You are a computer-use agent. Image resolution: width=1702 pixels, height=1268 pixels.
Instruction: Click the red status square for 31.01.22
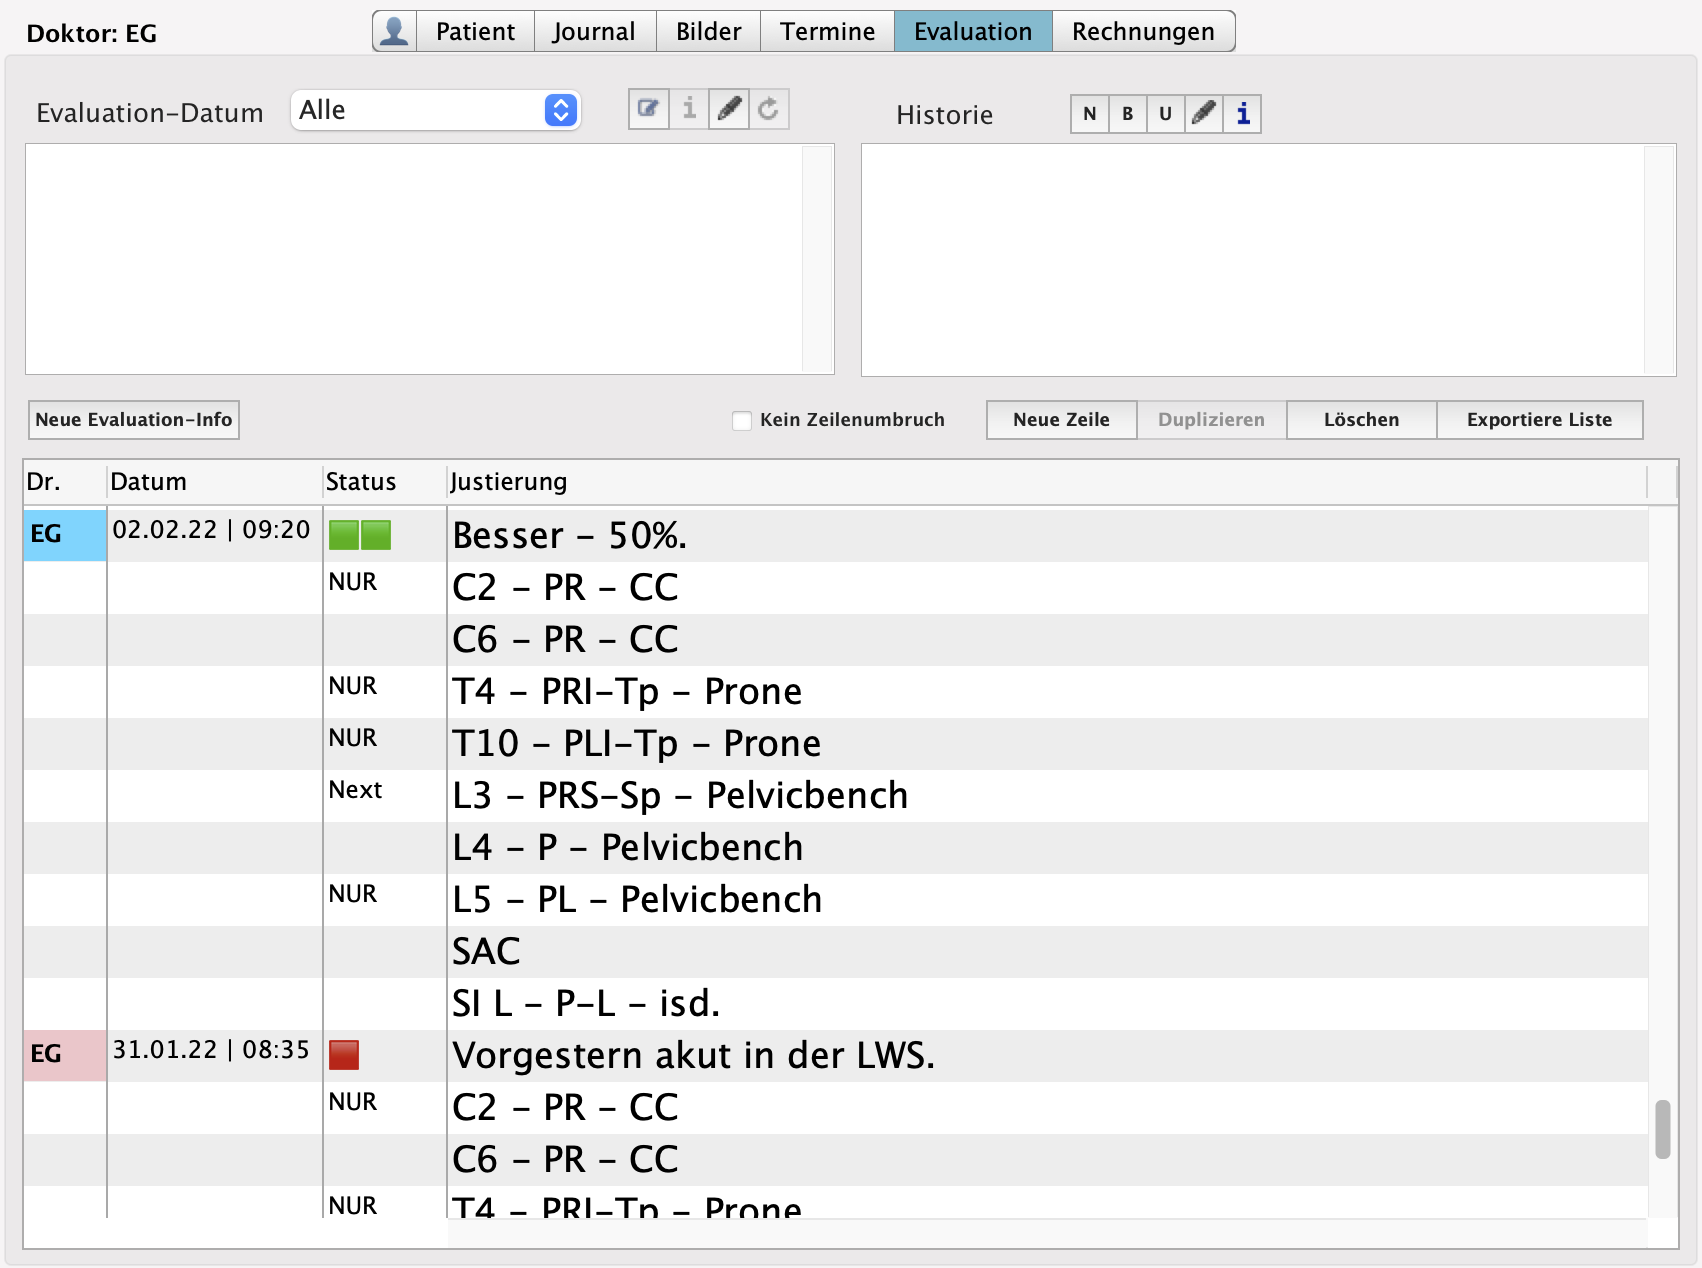click(x=344, y=1055)
